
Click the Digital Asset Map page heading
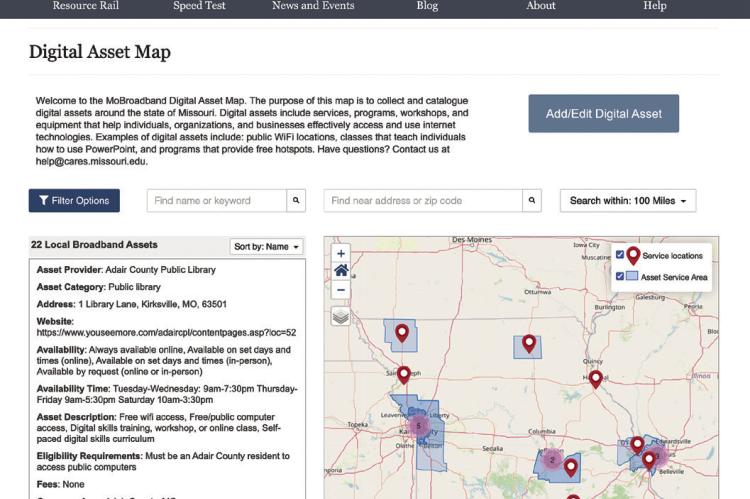coord(99,52)
